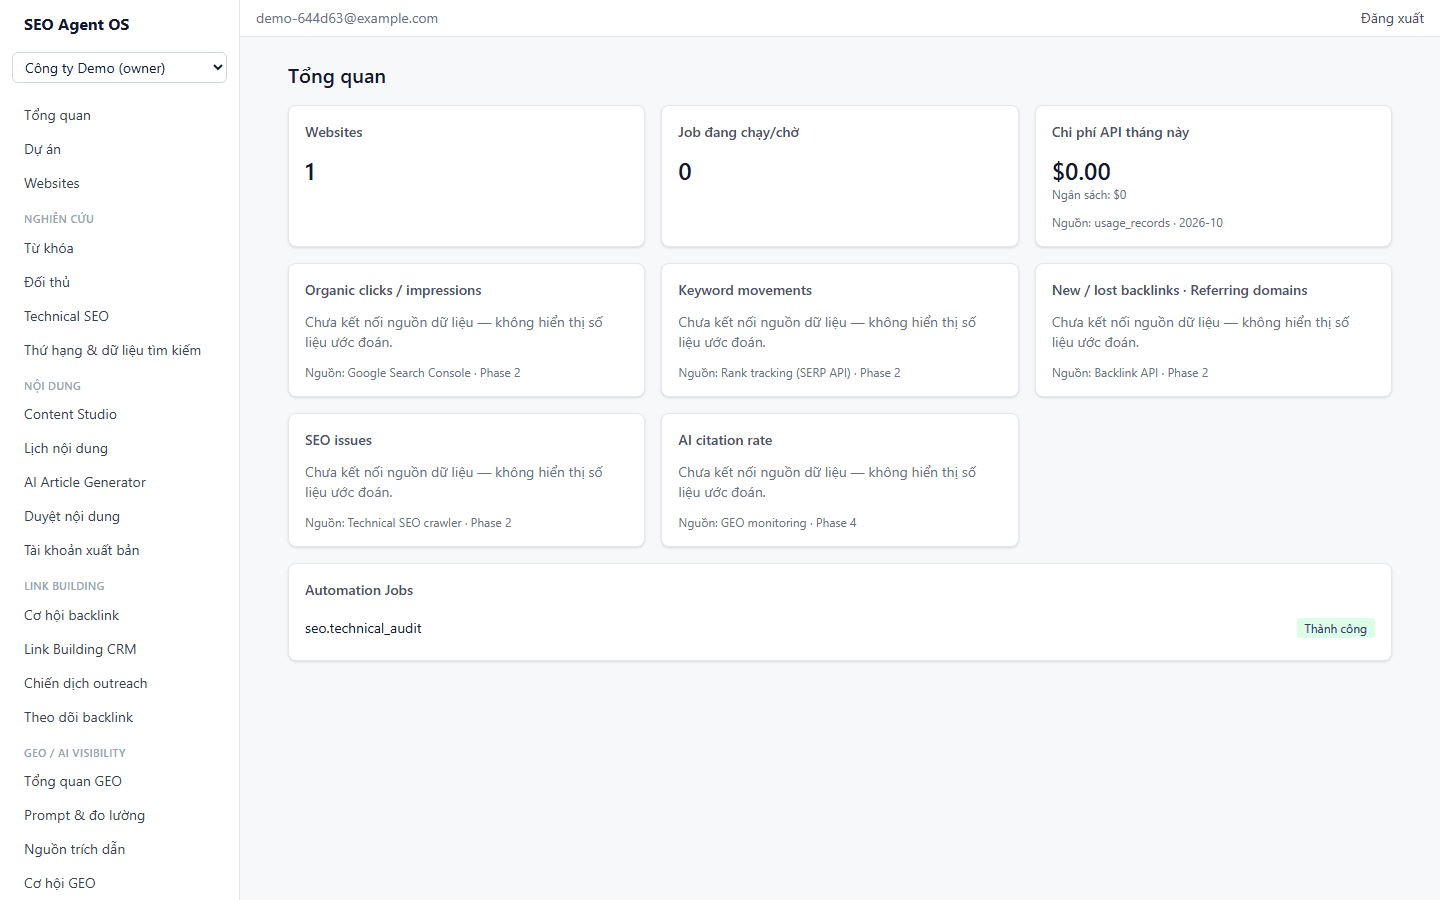Go to Cơ hội backlink
1440x900 pixels.
click(71, 615)
